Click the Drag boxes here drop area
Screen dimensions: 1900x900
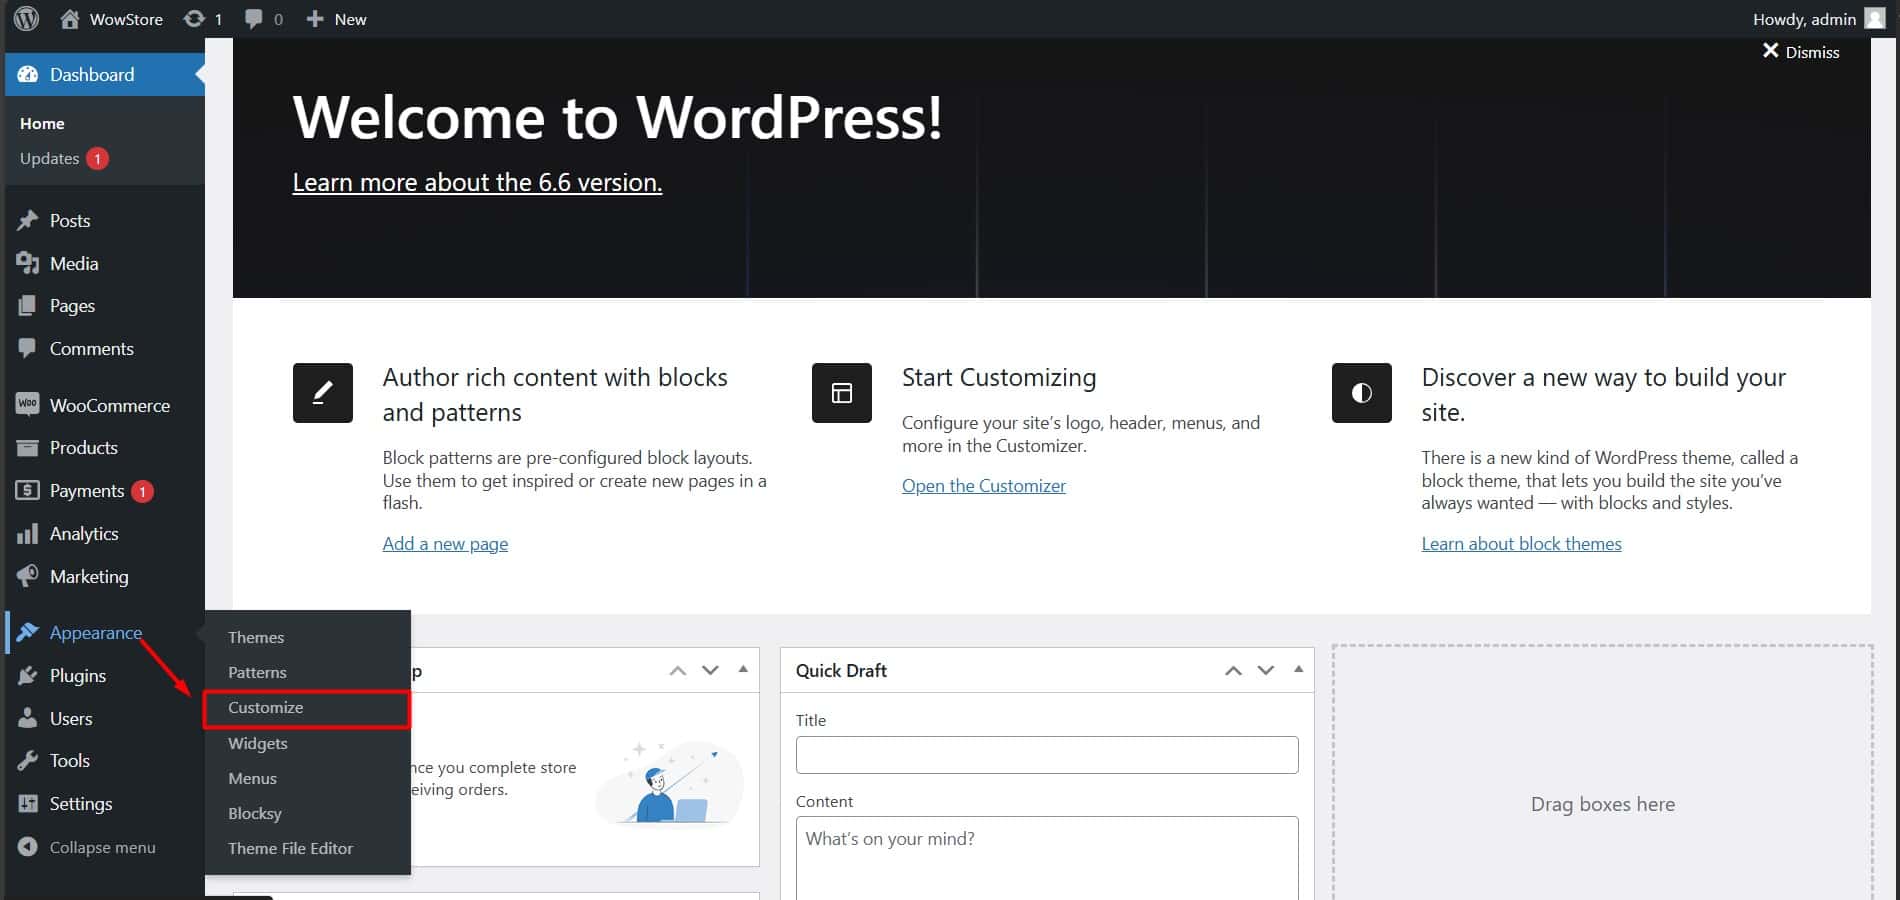[x=1602, y=772]
